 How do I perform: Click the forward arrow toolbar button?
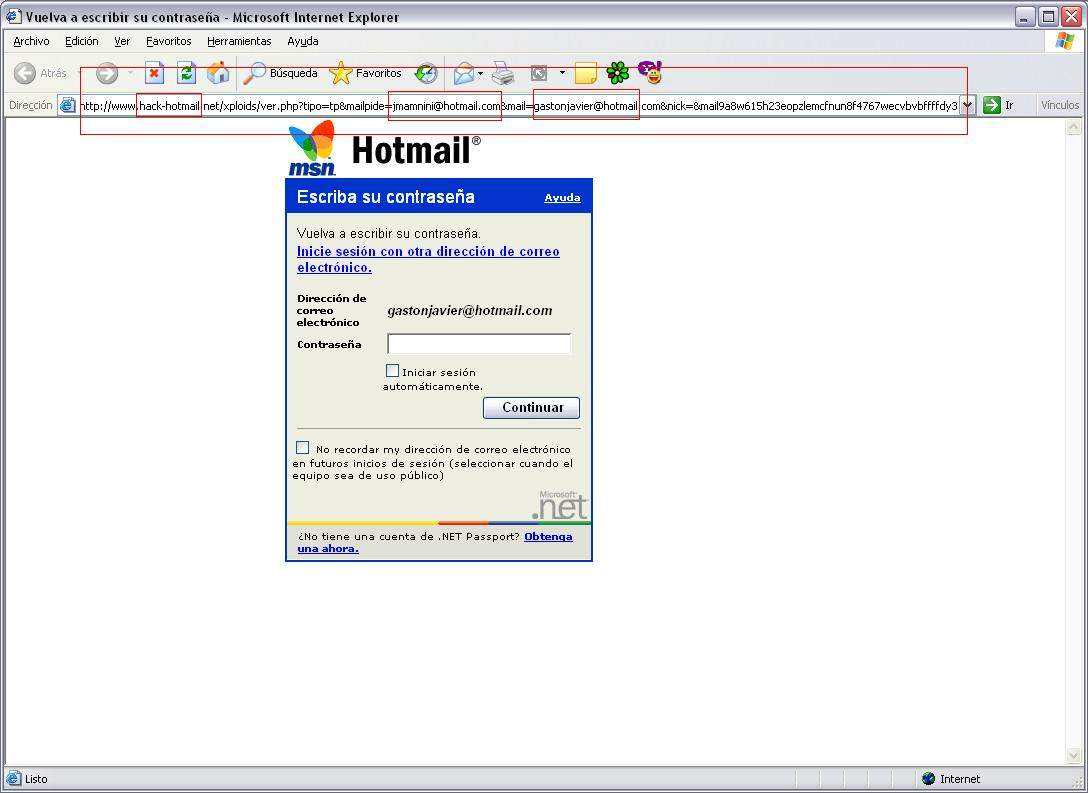[107, 73]
